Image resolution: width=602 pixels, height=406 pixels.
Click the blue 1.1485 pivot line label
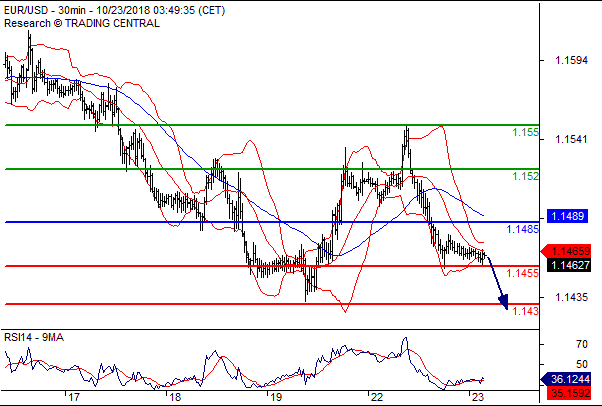tap(523, 229)
